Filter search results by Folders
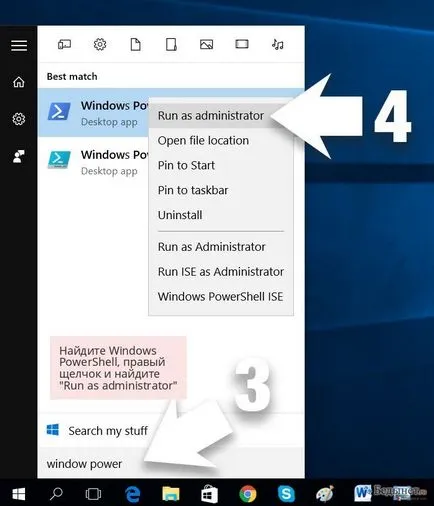The image size is (434, 506). click(x=171, y=44)
